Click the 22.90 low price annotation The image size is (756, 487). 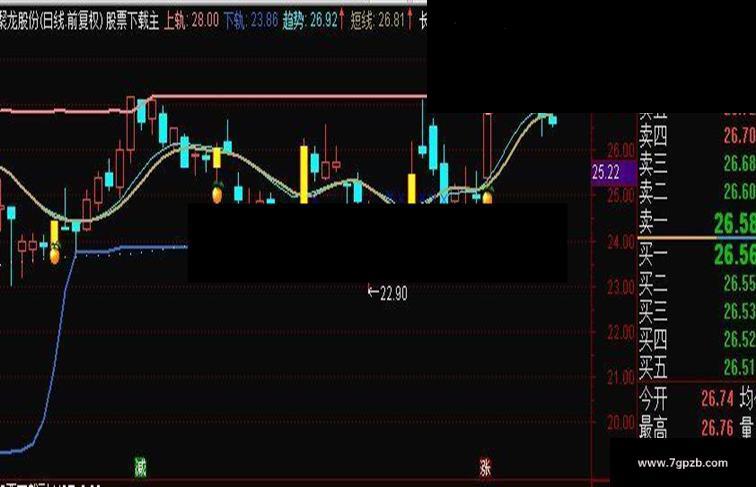tap(388, 292)
